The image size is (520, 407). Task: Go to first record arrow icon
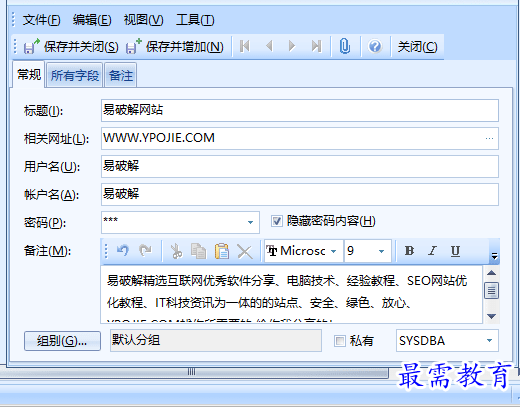(245, 46)
